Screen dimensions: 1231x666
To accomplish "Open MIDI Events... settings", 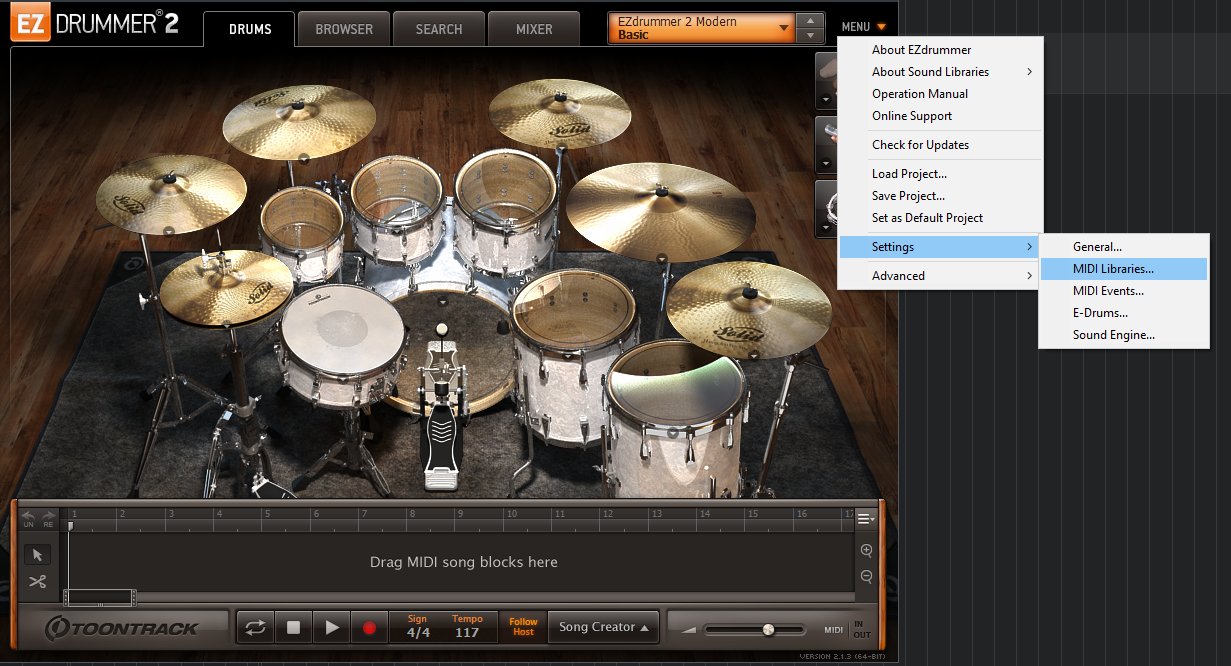I will [1124, 291].
